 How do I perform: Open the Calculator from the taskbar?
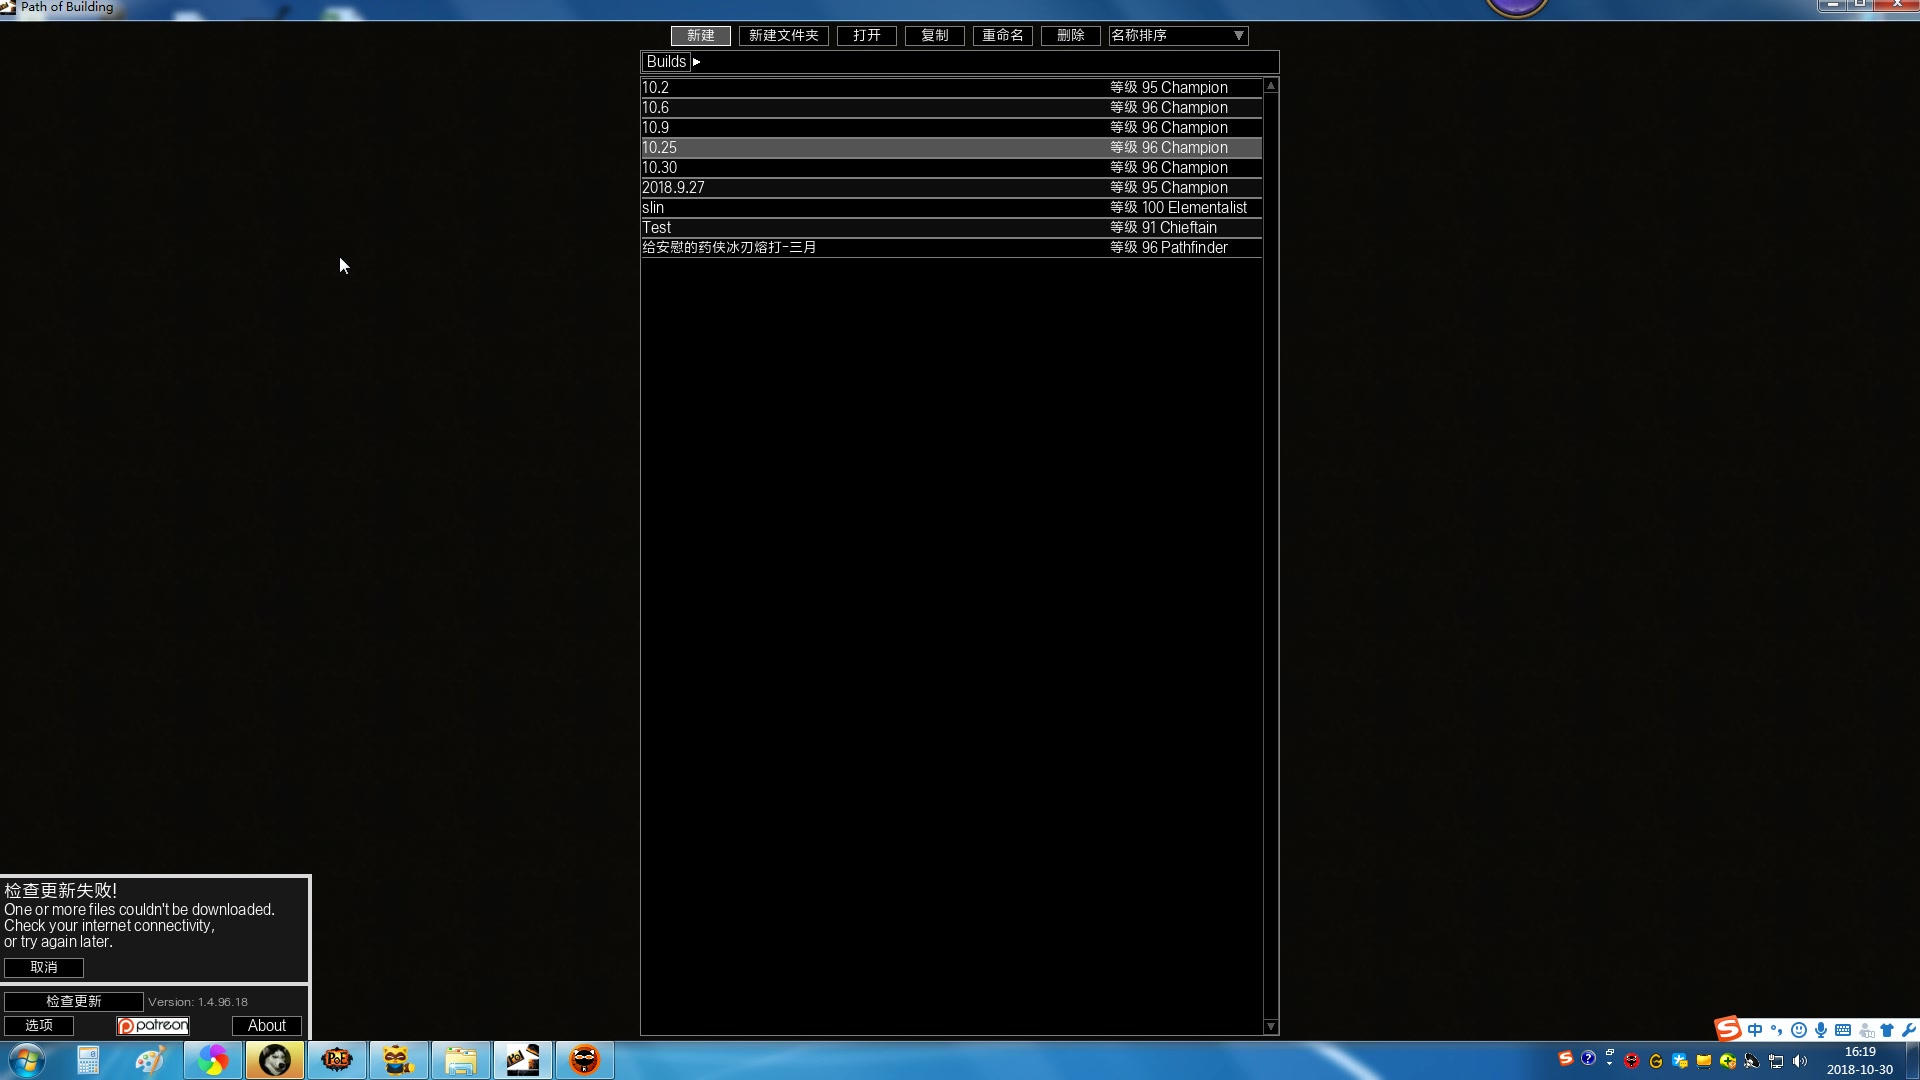click(88, 1060)
